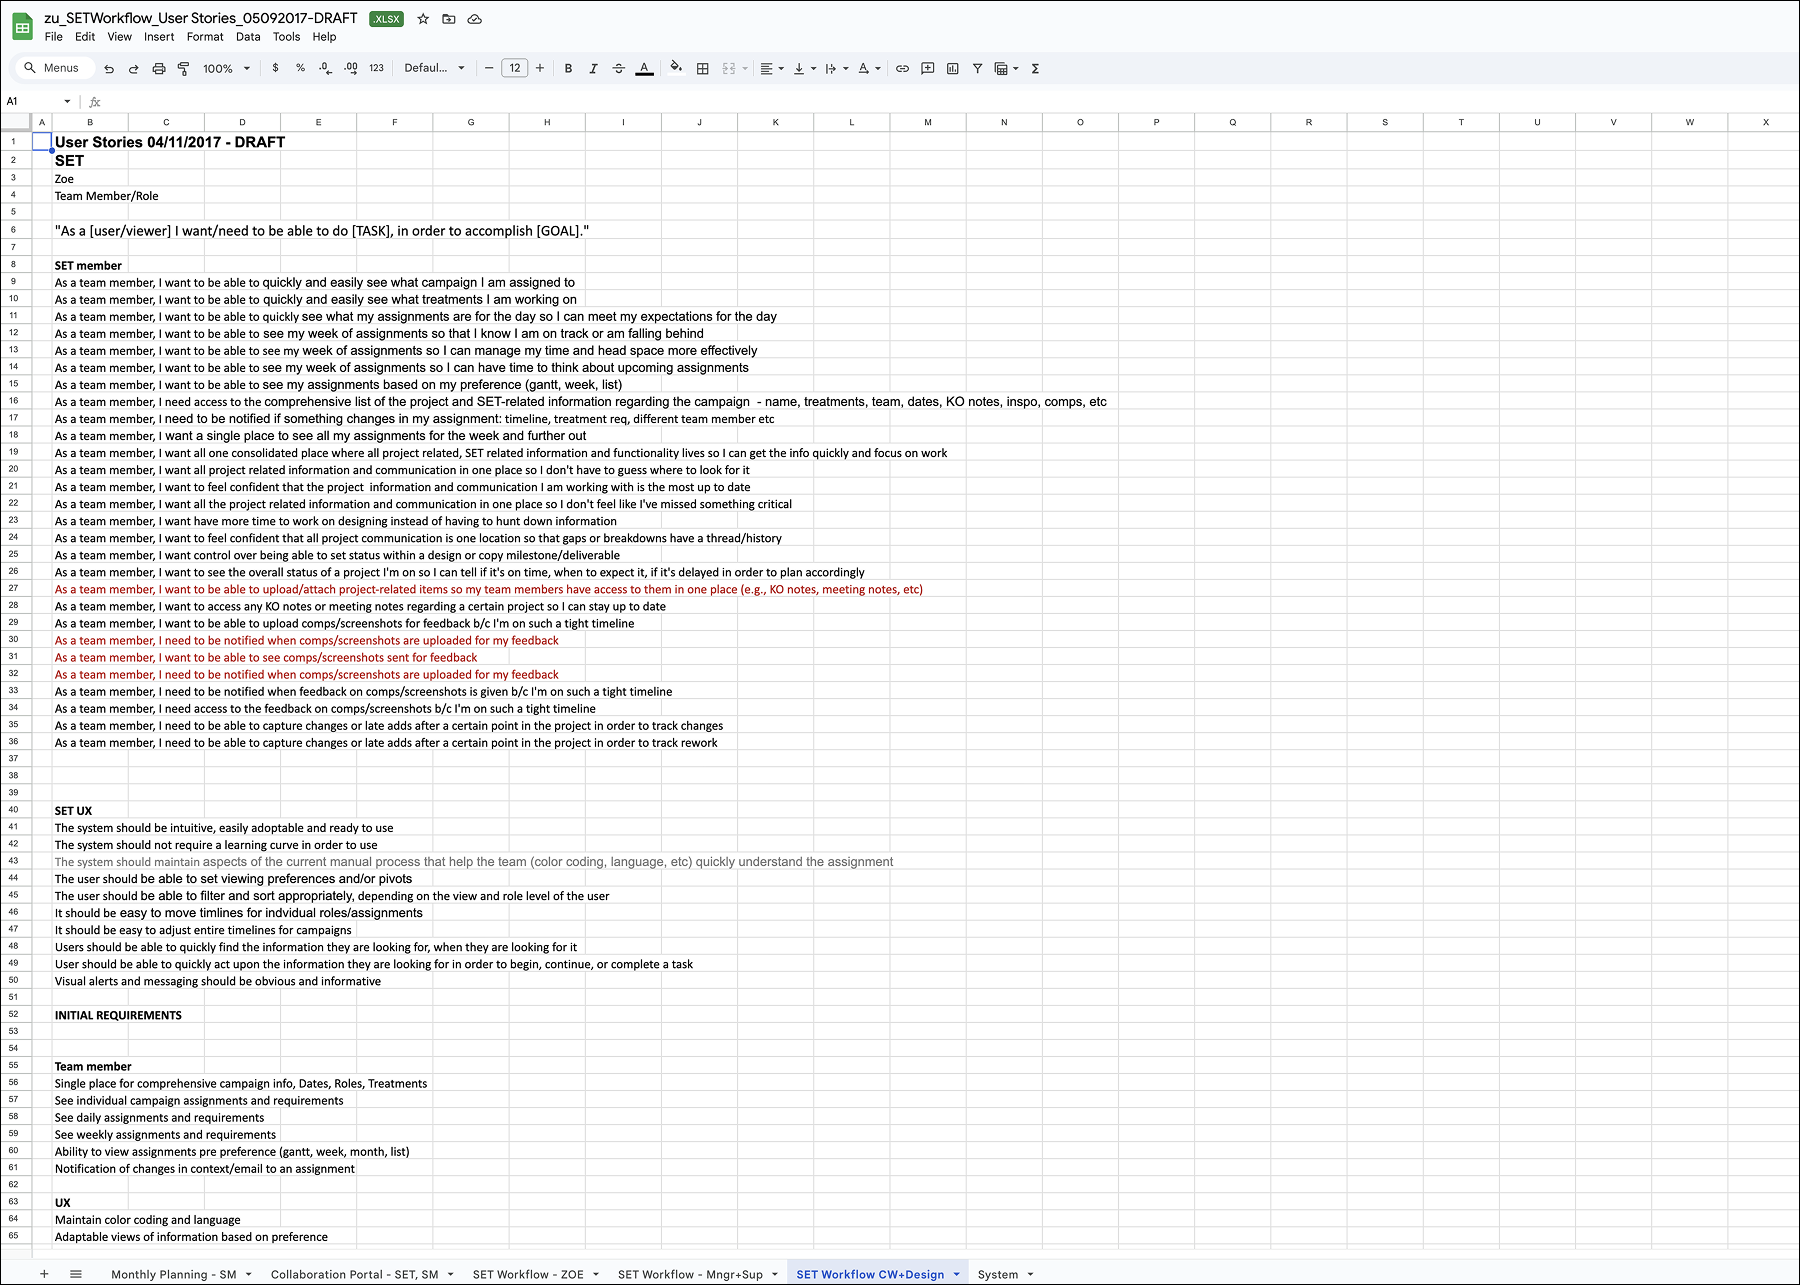1800x1285 pixels.
Task: Open the Tools menu
Action: click(286, 37)
